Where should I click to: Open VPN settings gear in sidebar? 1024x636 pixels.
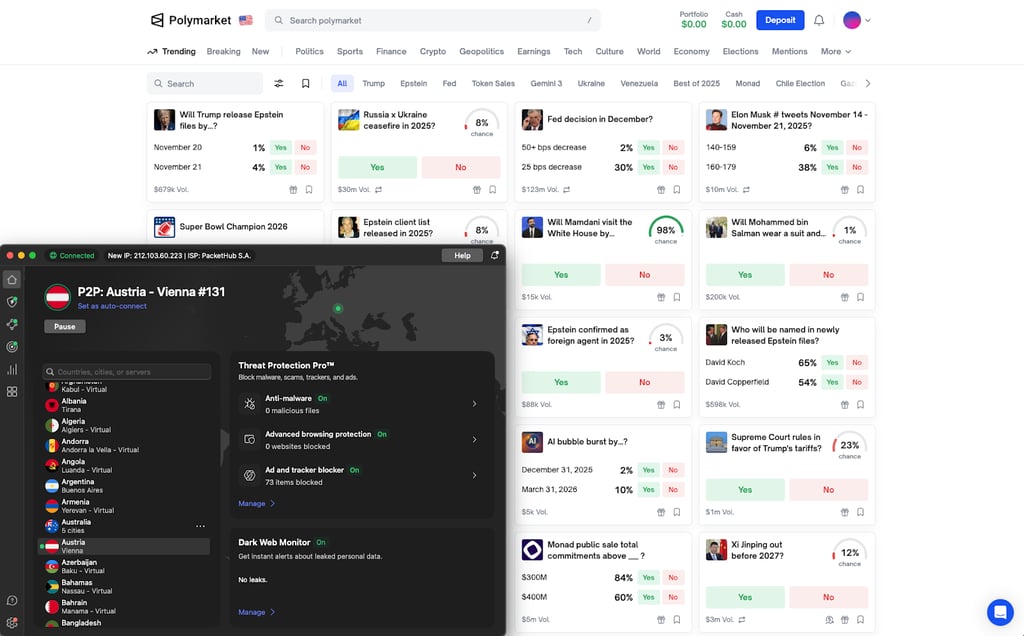[12, 623]
